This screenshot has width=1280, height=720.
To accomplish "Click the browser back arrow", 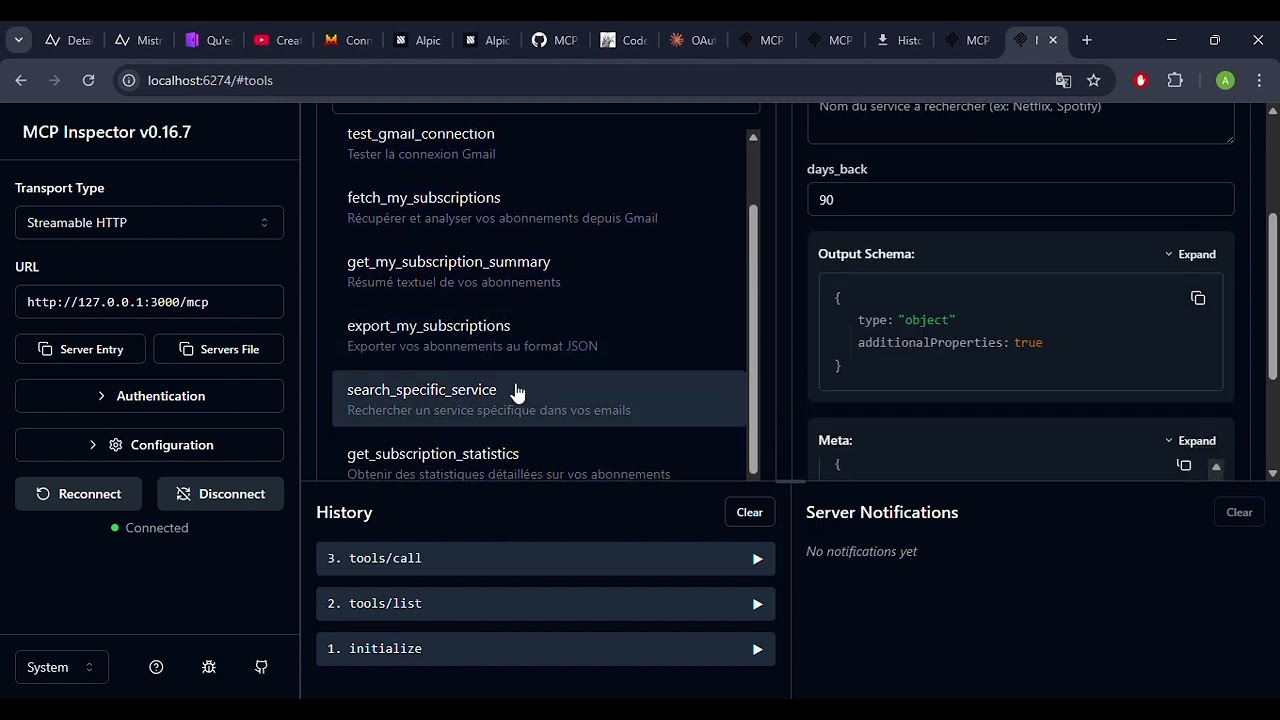I will coord(21,80).
